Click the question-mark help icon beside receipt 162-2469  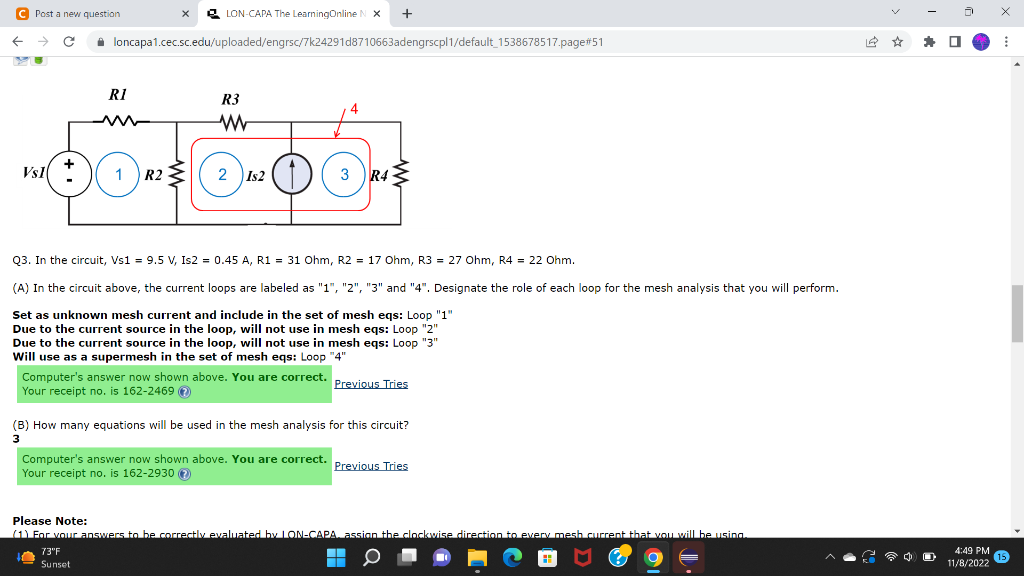tap(184, 392)
